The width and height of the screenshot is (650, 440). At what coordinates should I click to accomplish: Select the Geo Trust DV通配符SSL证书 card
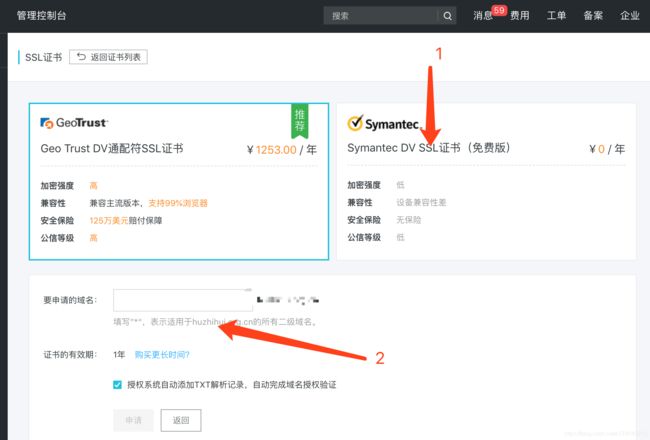pos(179,182)
